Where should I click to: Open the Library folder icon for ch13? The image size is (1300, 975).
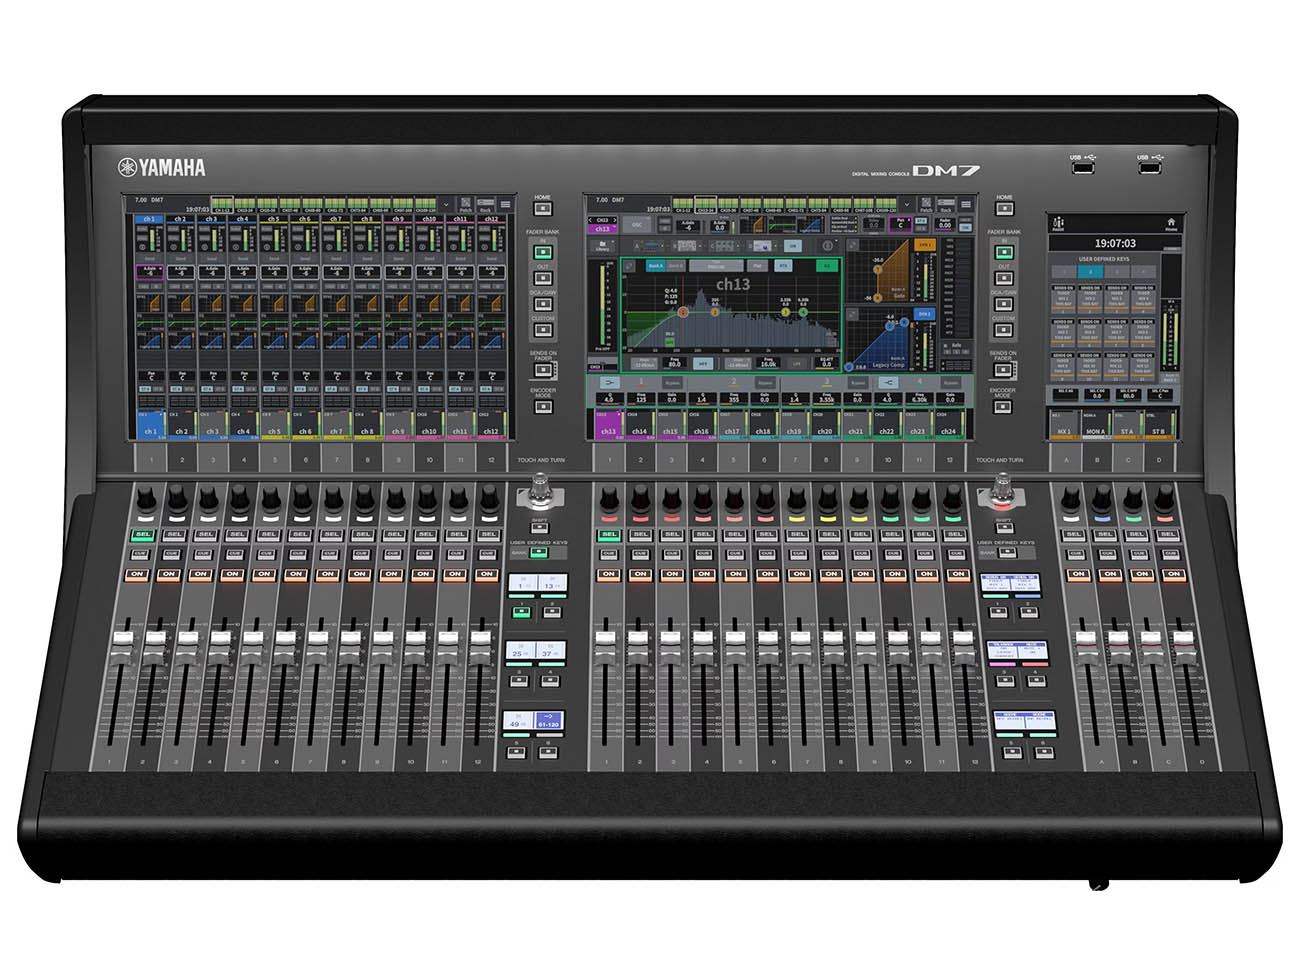point(602,245)
